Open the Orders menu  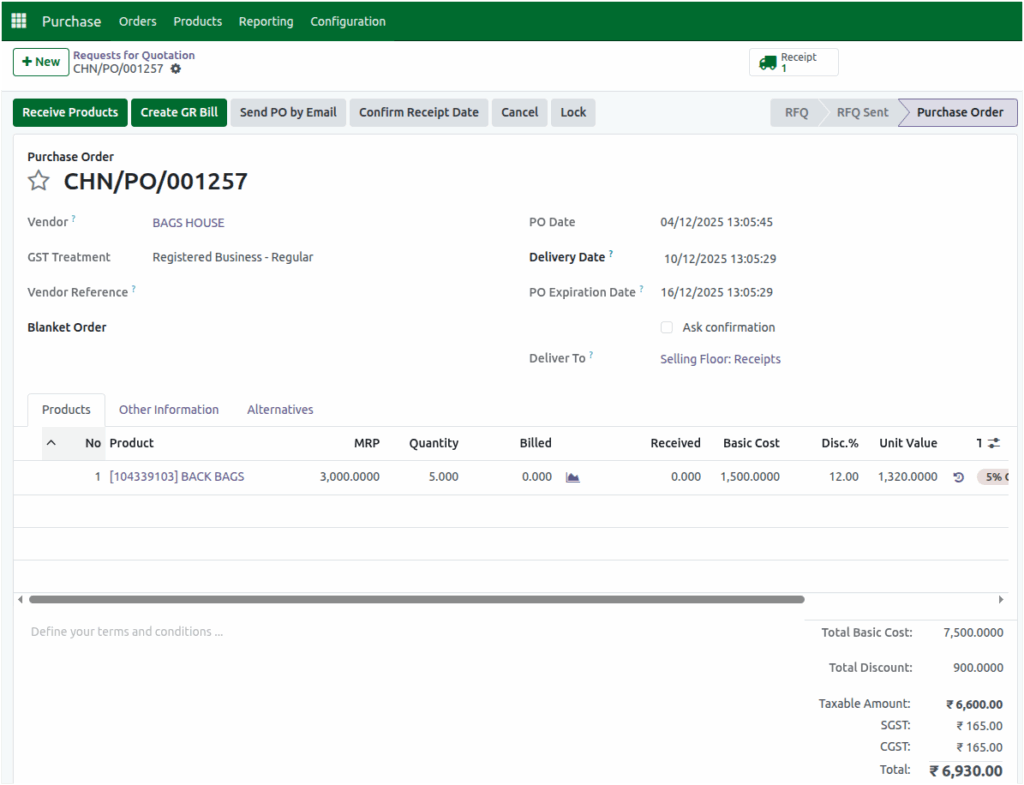pos(137,20)
